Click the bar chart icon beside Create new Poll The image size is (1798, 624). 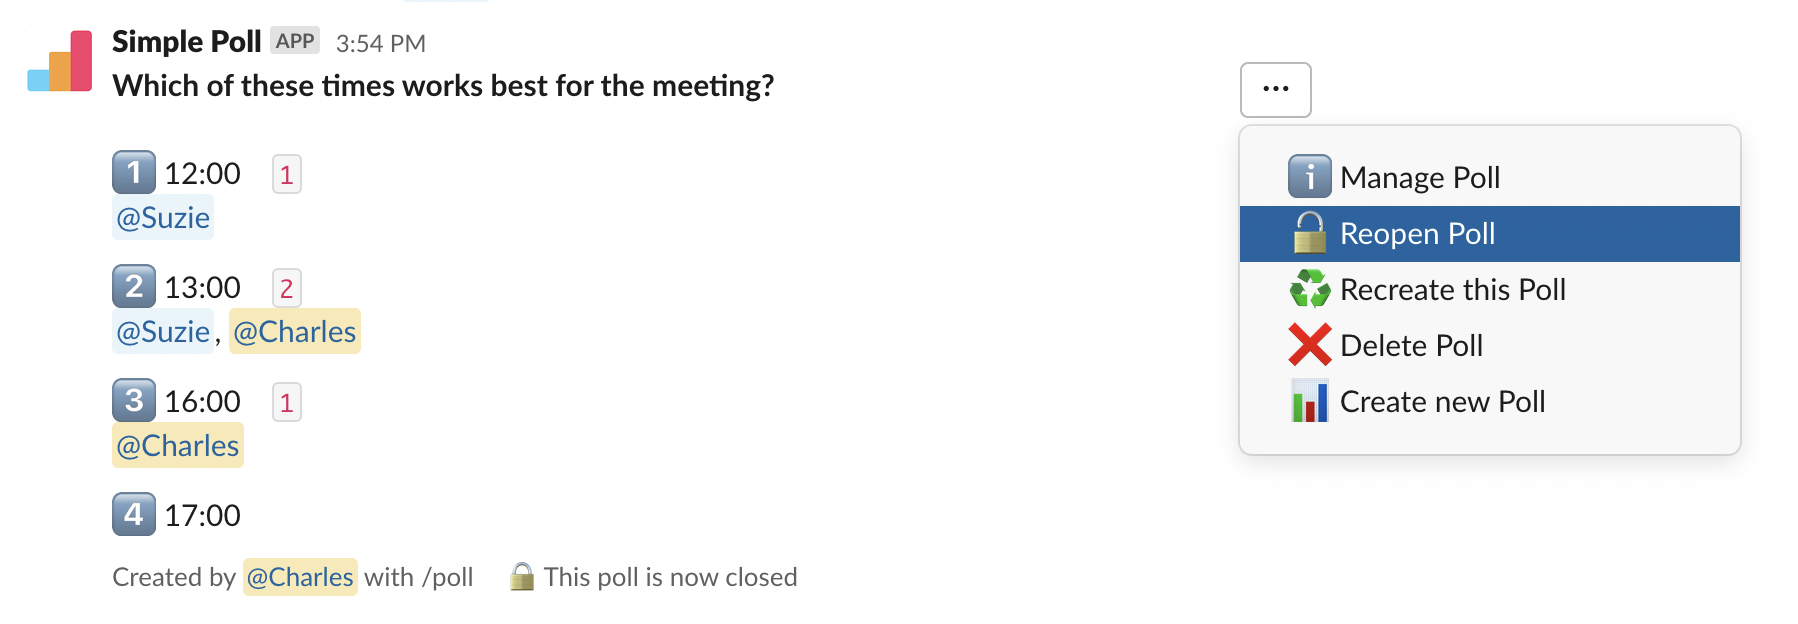coord(1311,401)
